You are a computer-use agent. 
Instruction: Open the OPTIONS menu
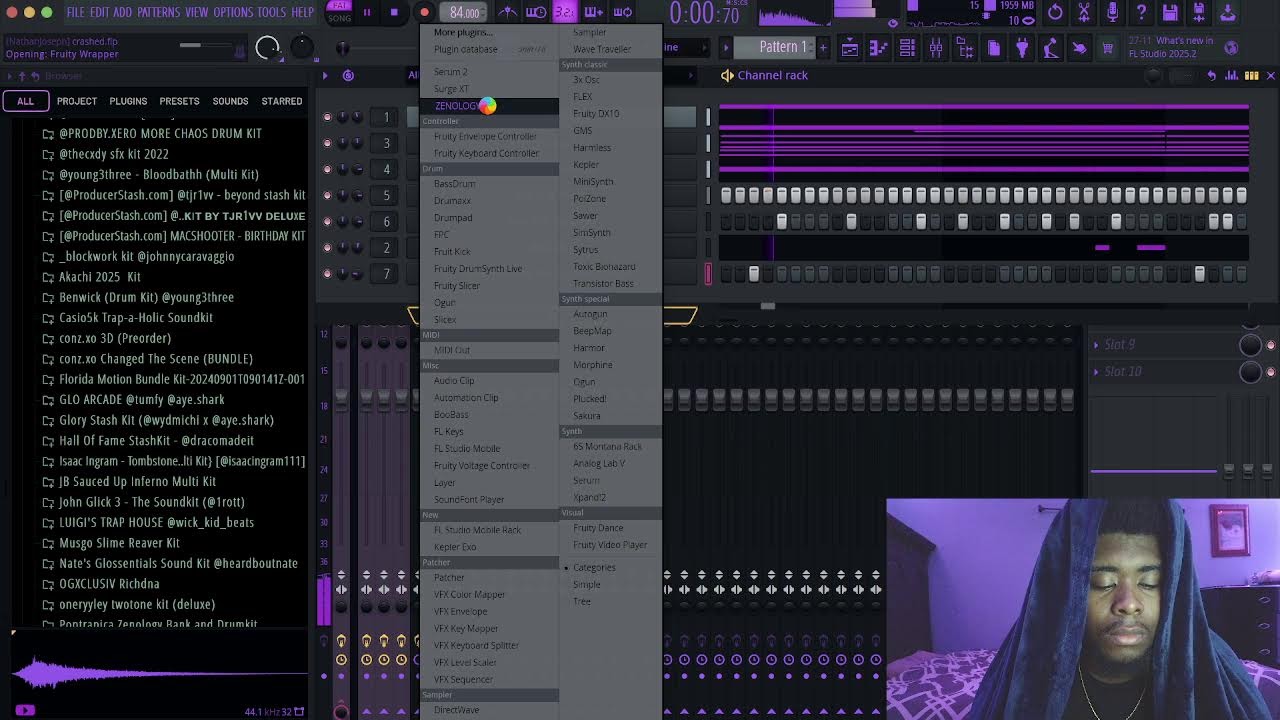(233, 12)
